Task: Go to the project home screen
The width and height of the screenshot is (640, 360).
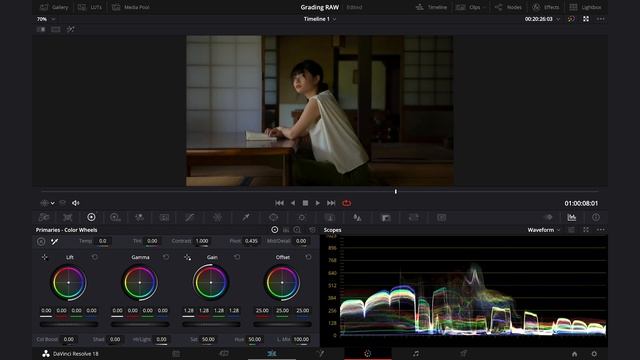Action: point(574,354)
